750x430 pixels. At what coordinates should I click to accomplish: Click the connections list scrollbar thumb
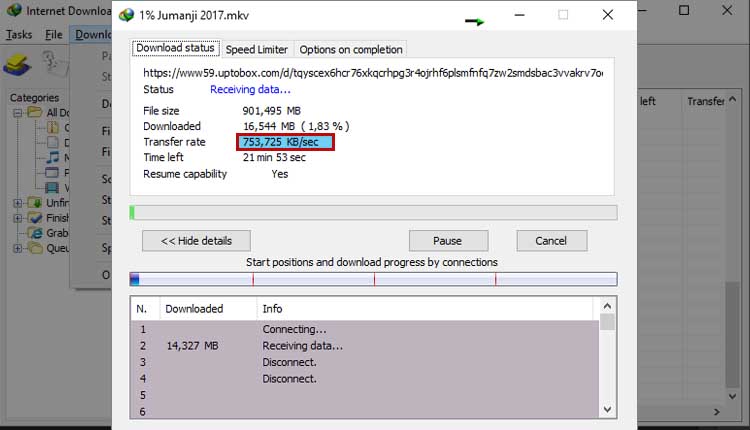[607, 322]
